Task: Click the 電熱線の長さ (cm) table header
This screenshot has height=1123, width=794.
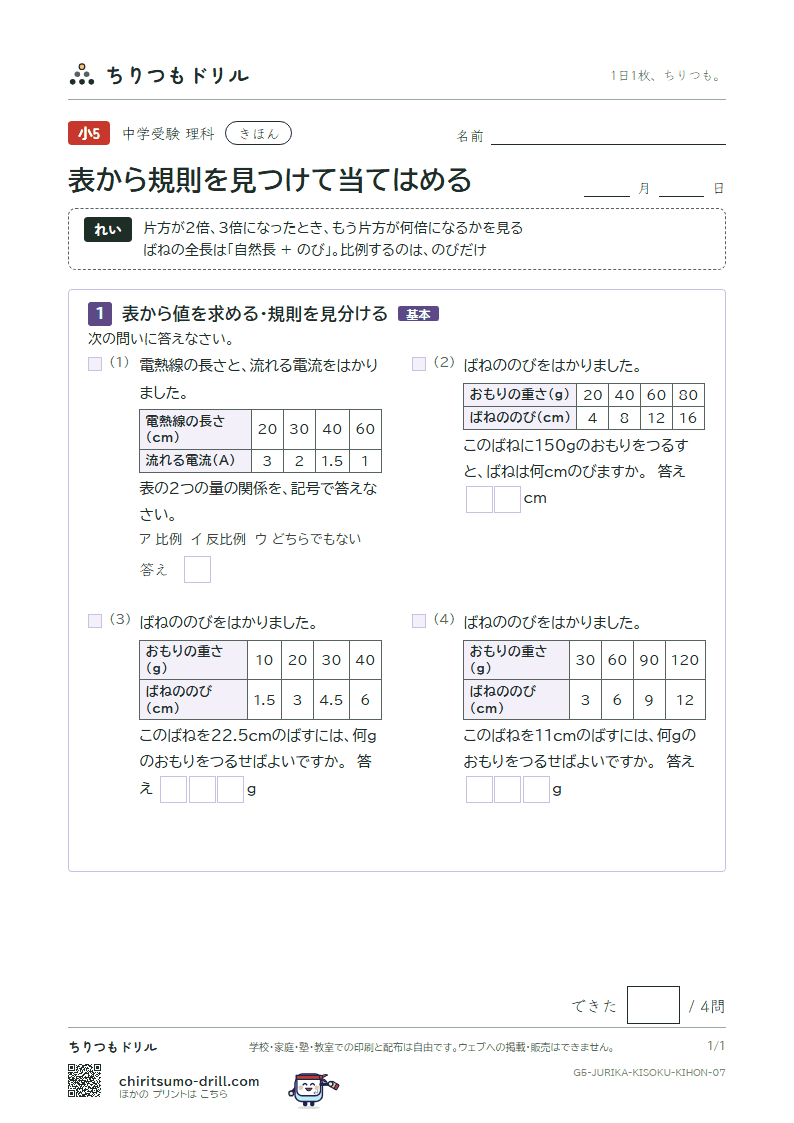Action: 195,429
